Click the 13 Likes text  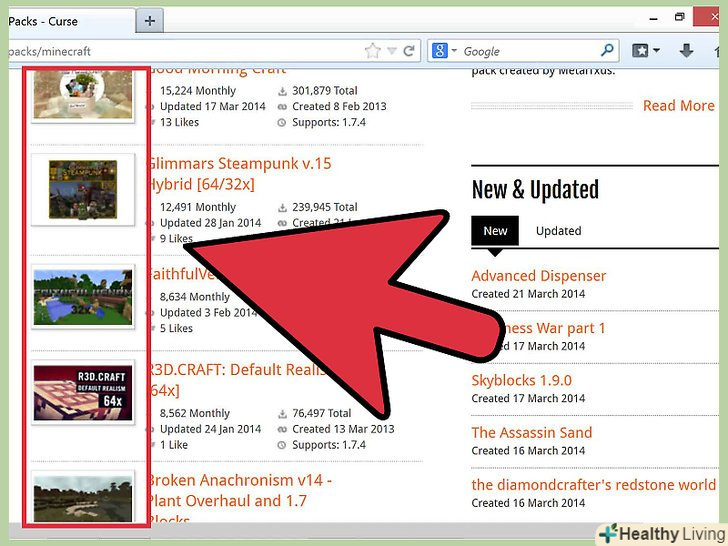coord(179,122)
